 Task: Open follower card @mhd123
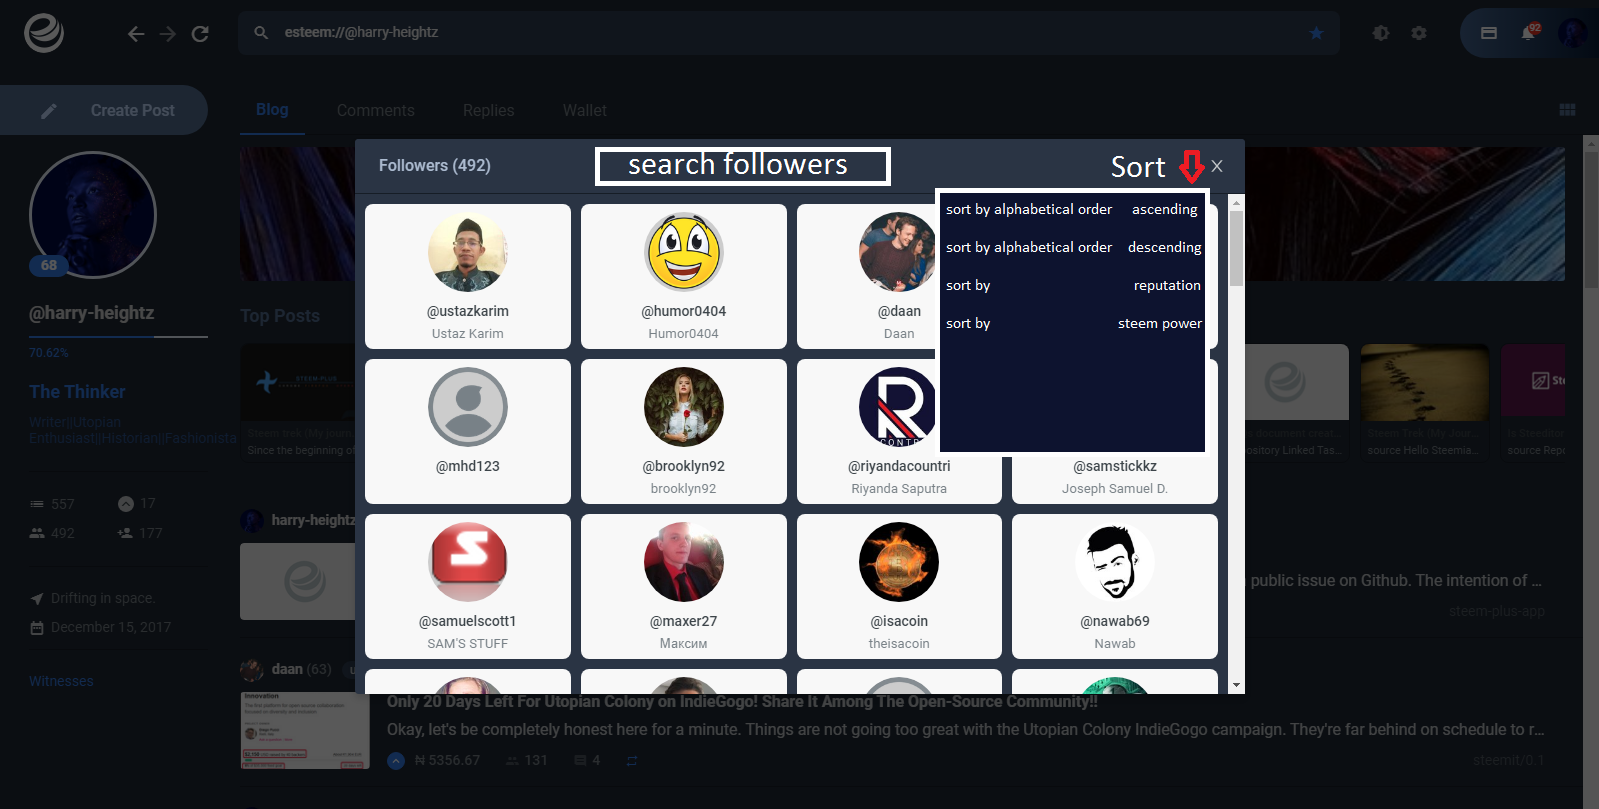(x=468, y=432)
